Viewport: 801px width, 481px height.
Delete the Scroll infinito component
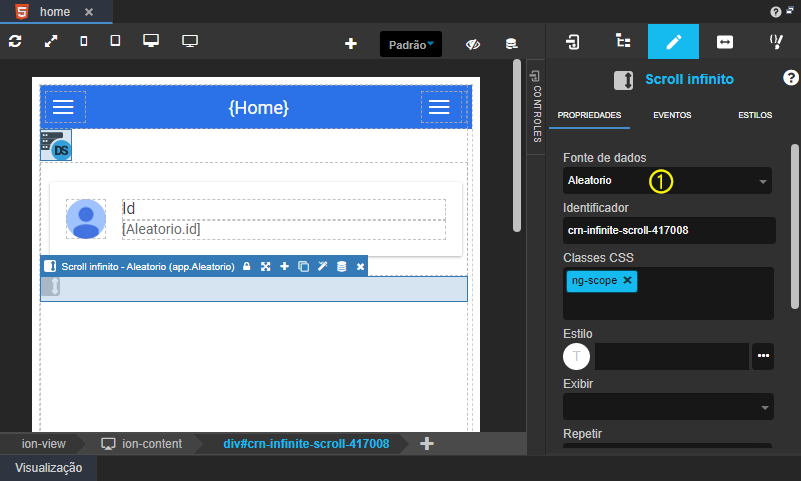(x=360, y=267)
